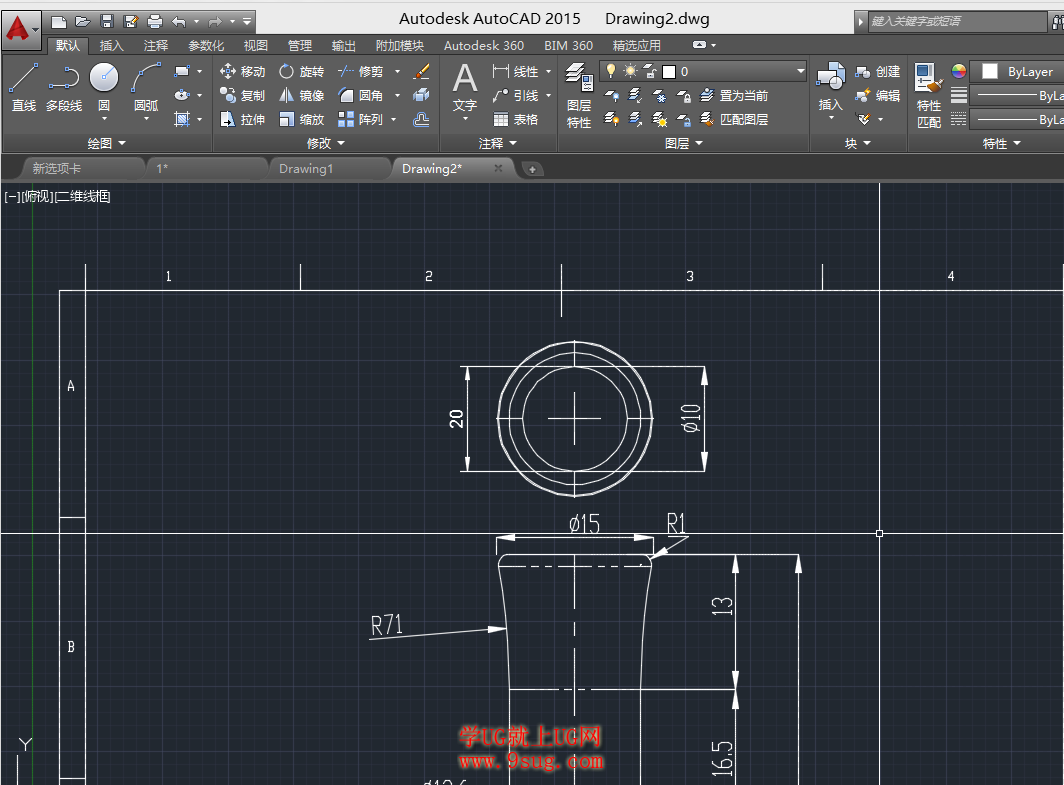Choose the Fillet (圆角) tool
This screenshot has height=785, width=1064.
tap(361, 96)
